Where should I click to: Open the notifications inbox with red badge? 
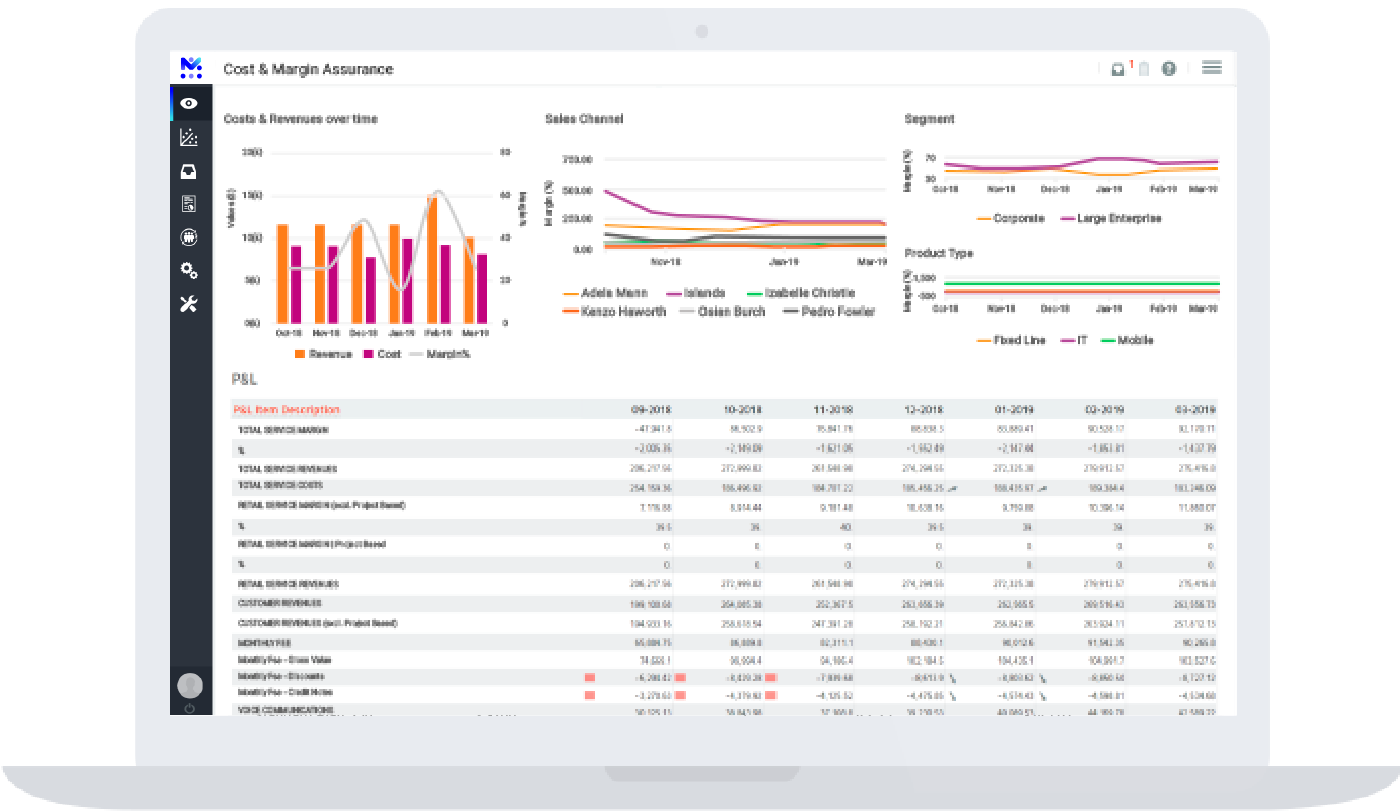[1118, 69]
